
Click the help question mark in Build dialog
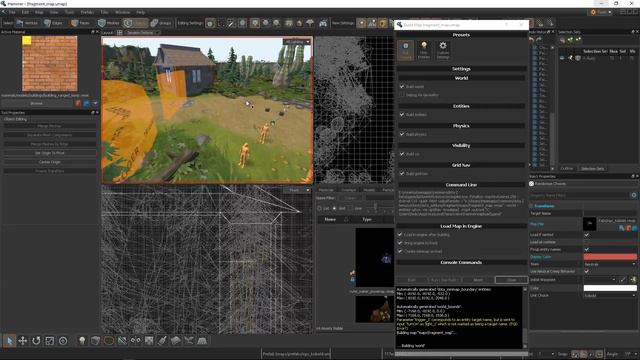(x=507, y=25)
